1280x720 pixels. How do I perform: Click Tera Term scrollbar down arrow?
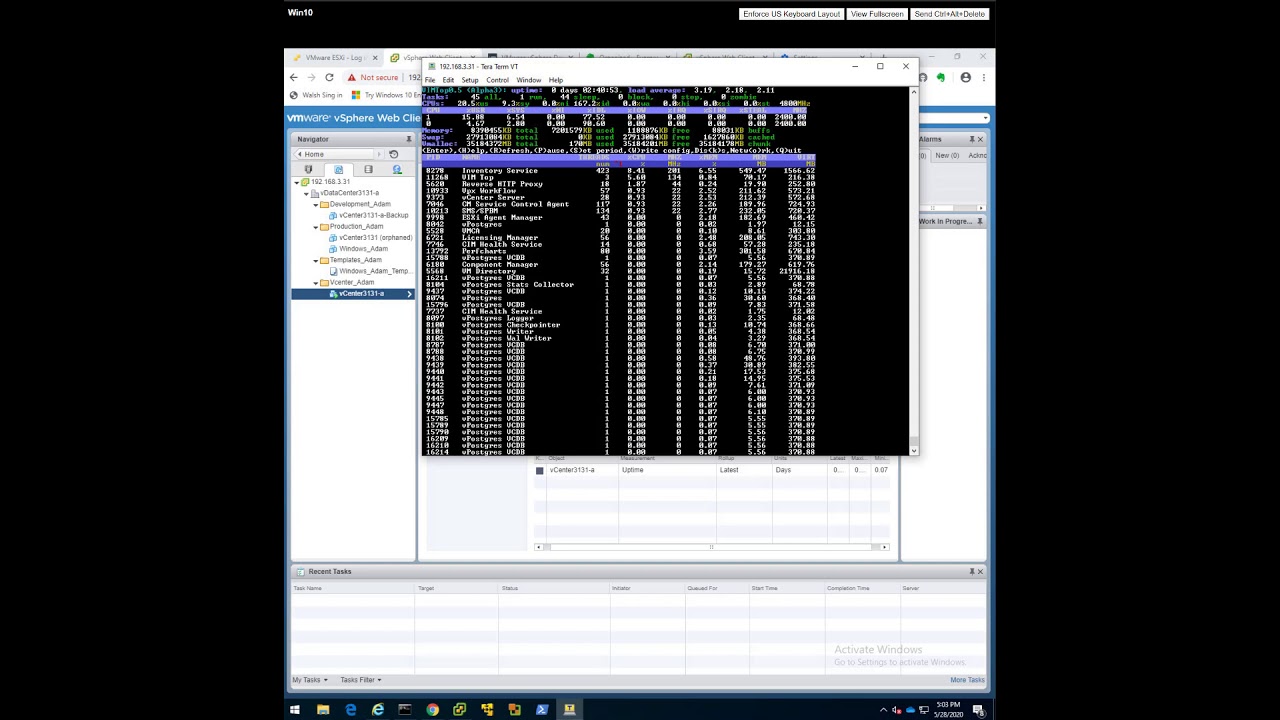(x=913, y=451)
